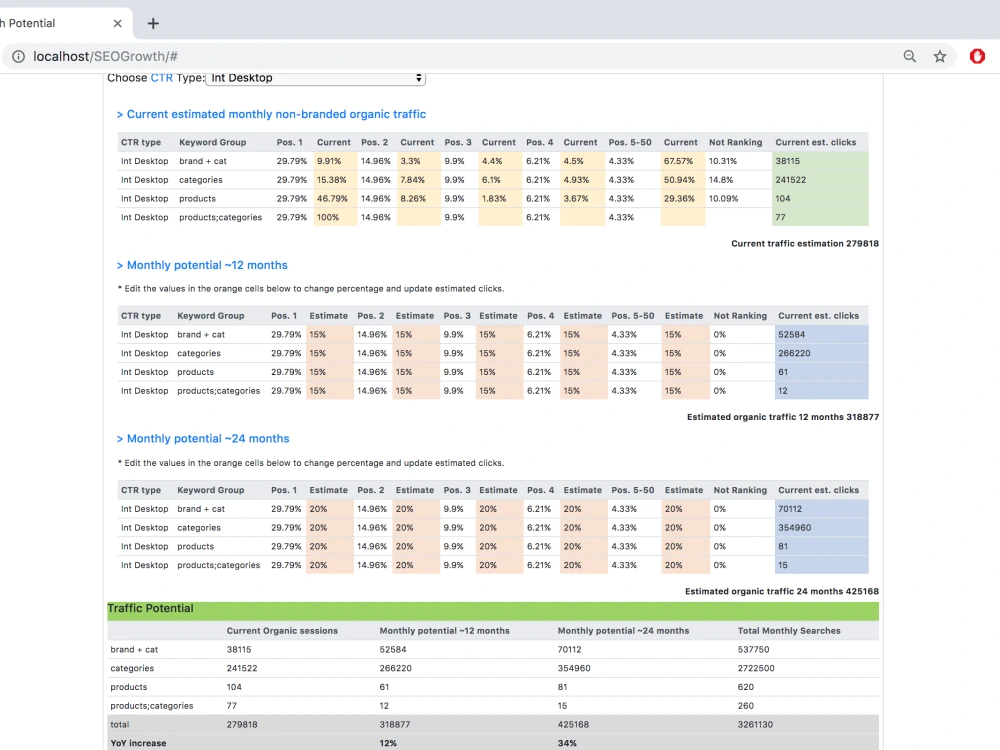Viewport: 1000px width, 750px height.
Task: Edit 24-month Pos. 2 estimate for categories
Action: (416, 527)
